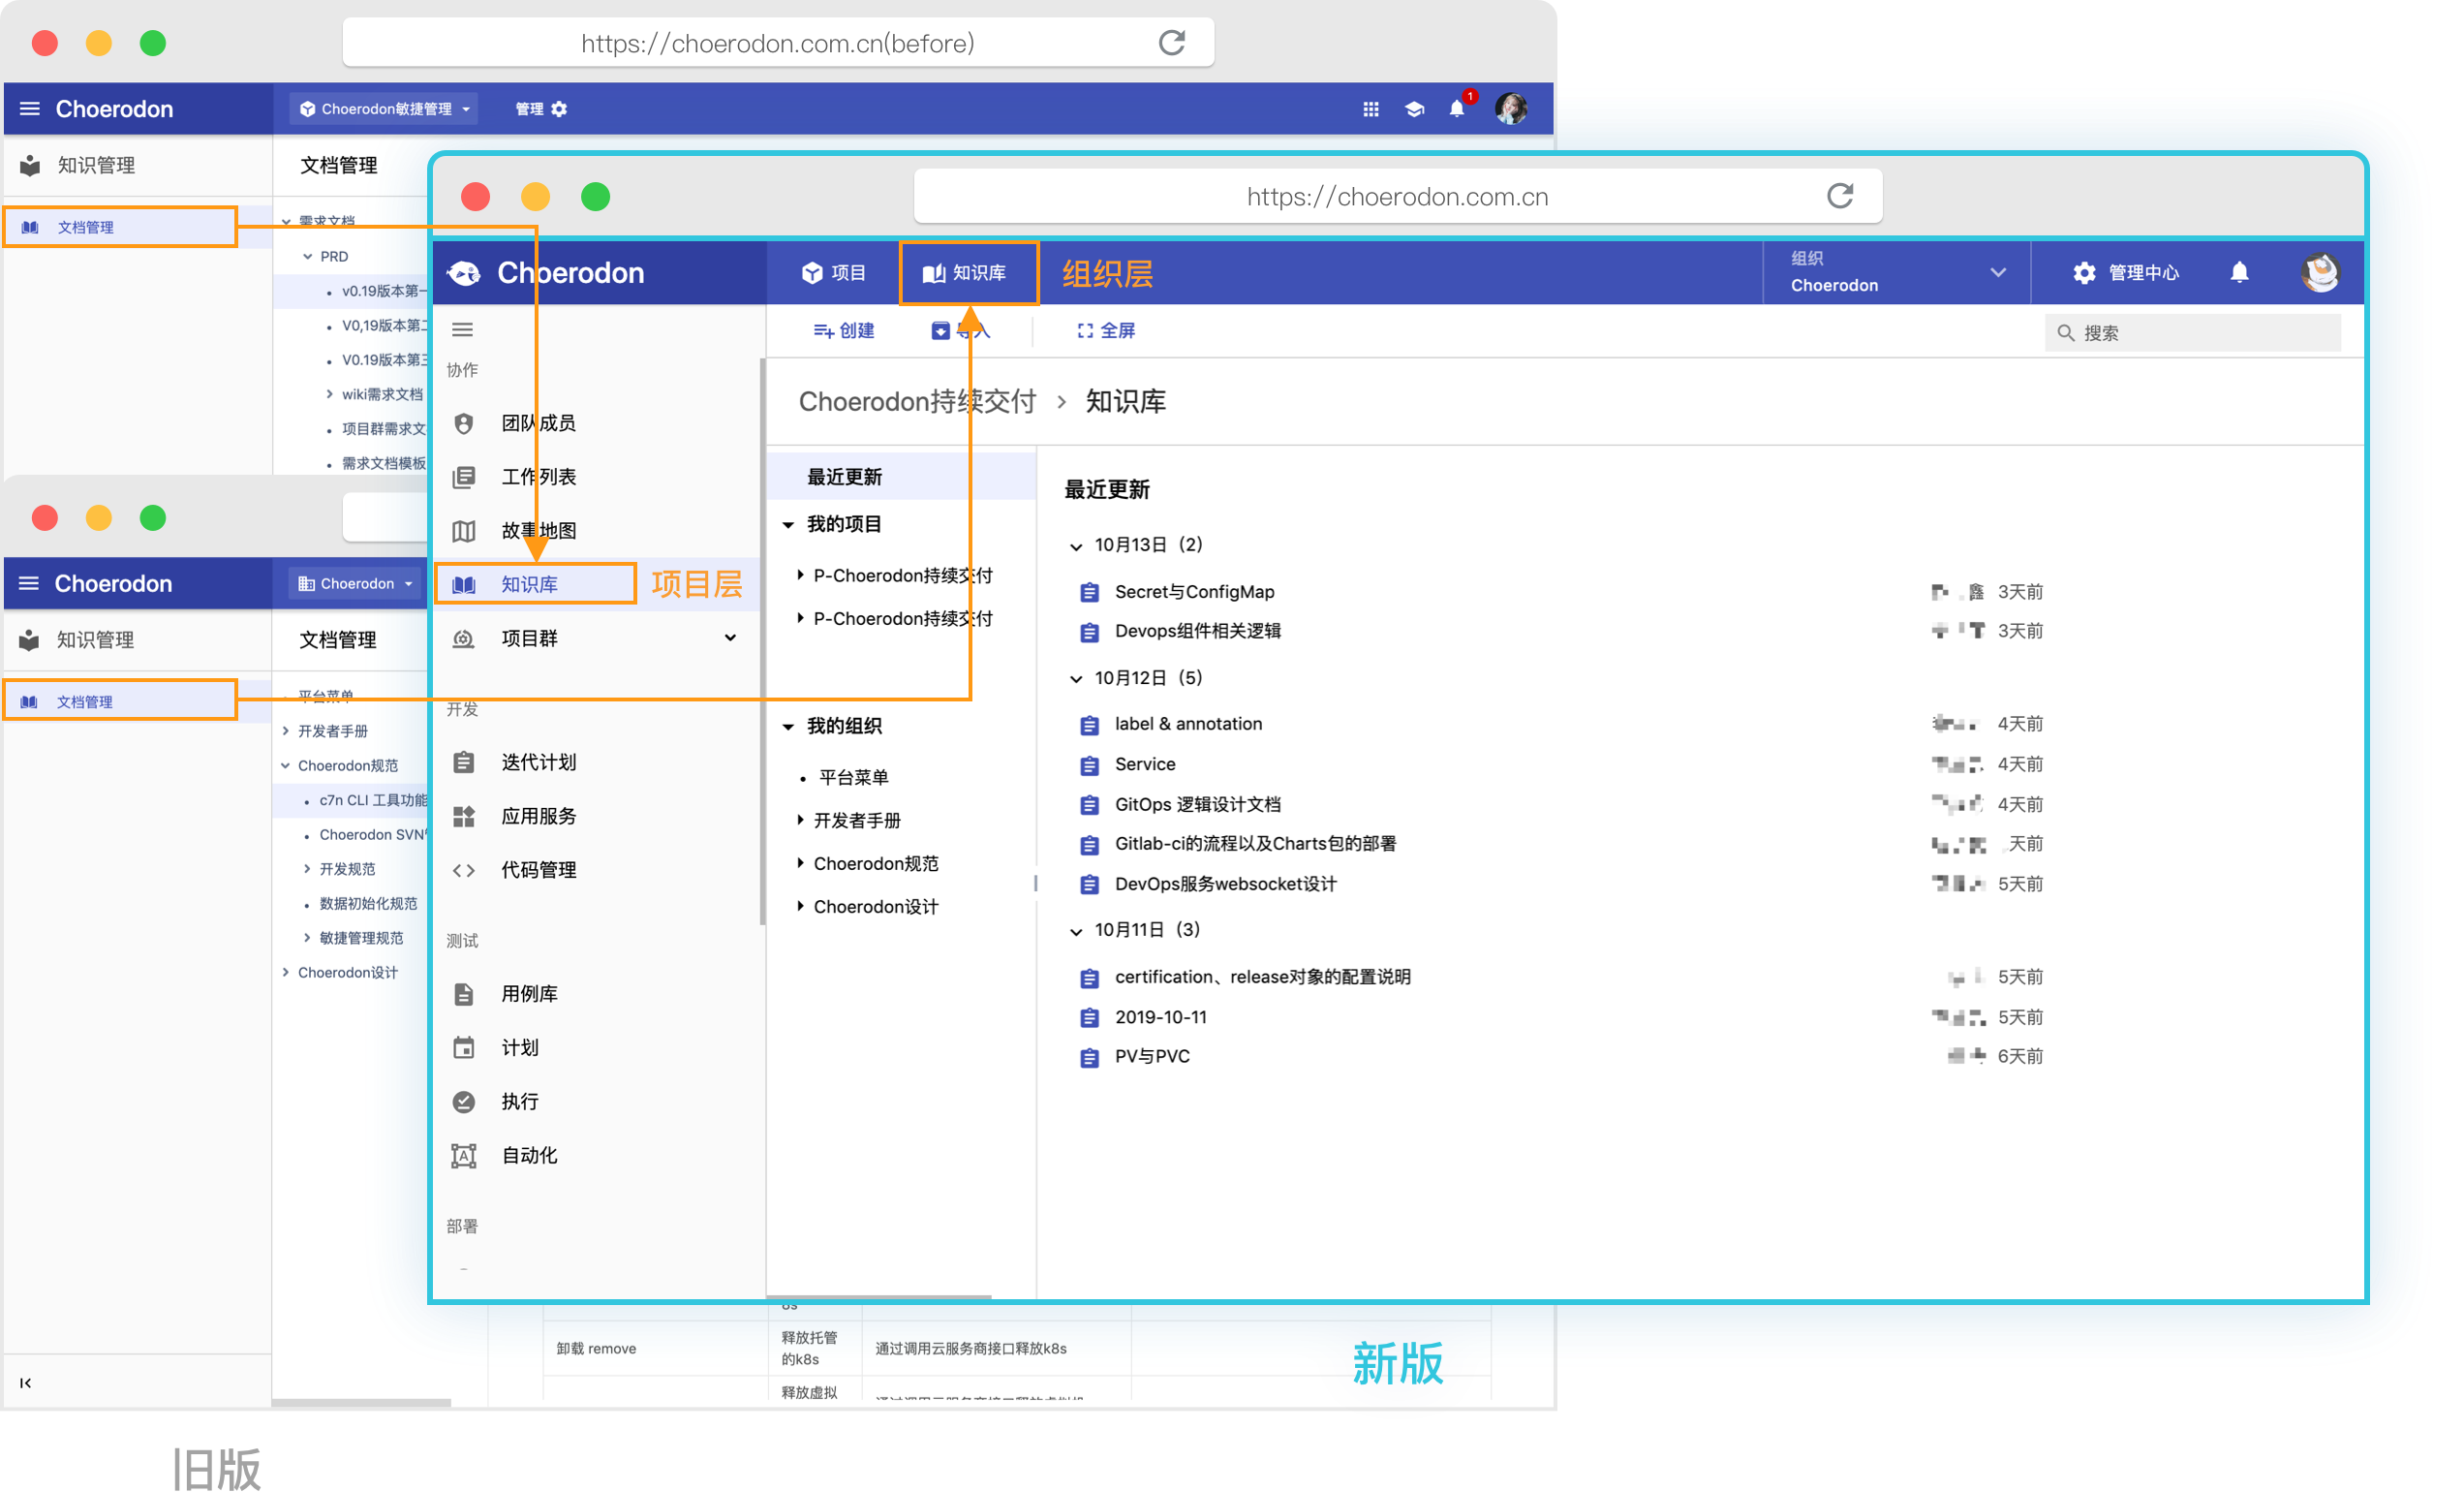
Task: Expand Choerodon设计 in 我的组织 tree
Action: tap(800, 906)
